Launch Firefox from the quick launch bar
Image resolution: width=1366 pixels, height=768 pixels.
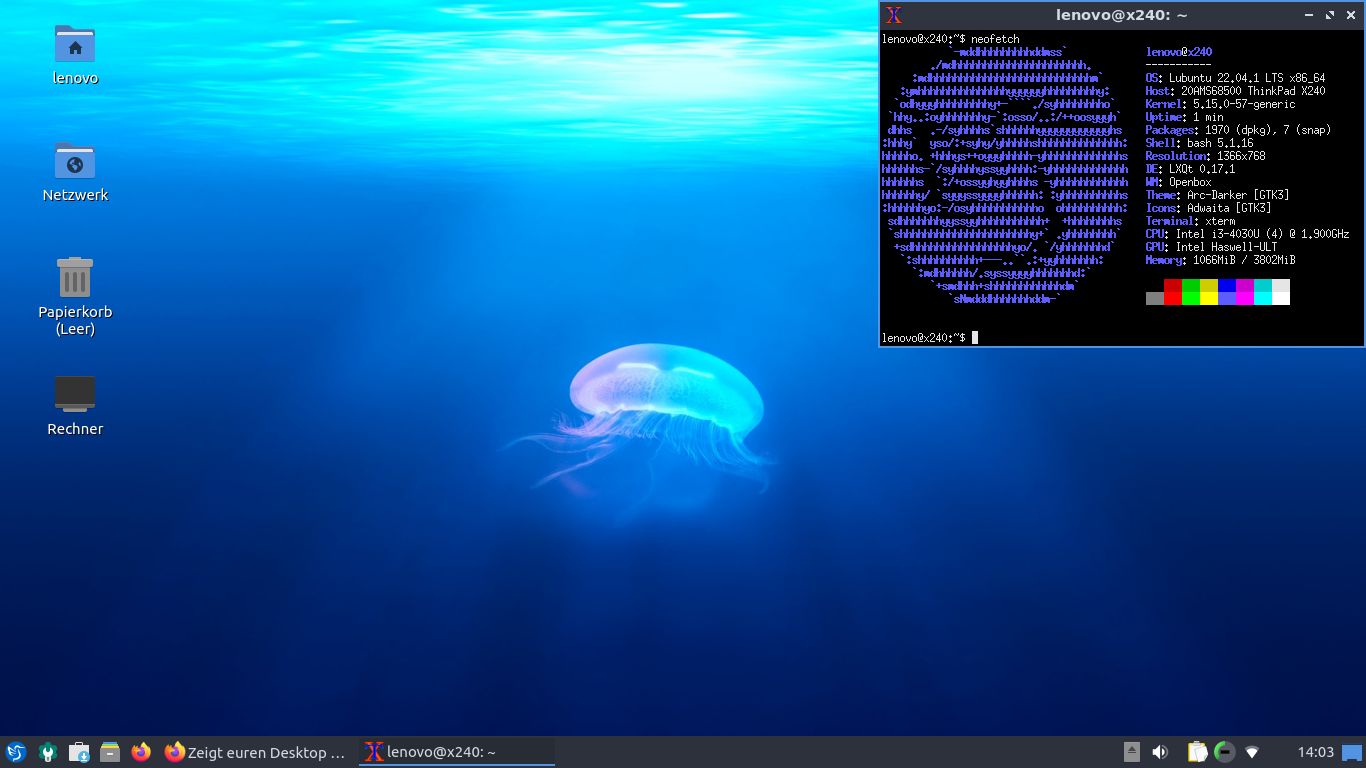141,752
